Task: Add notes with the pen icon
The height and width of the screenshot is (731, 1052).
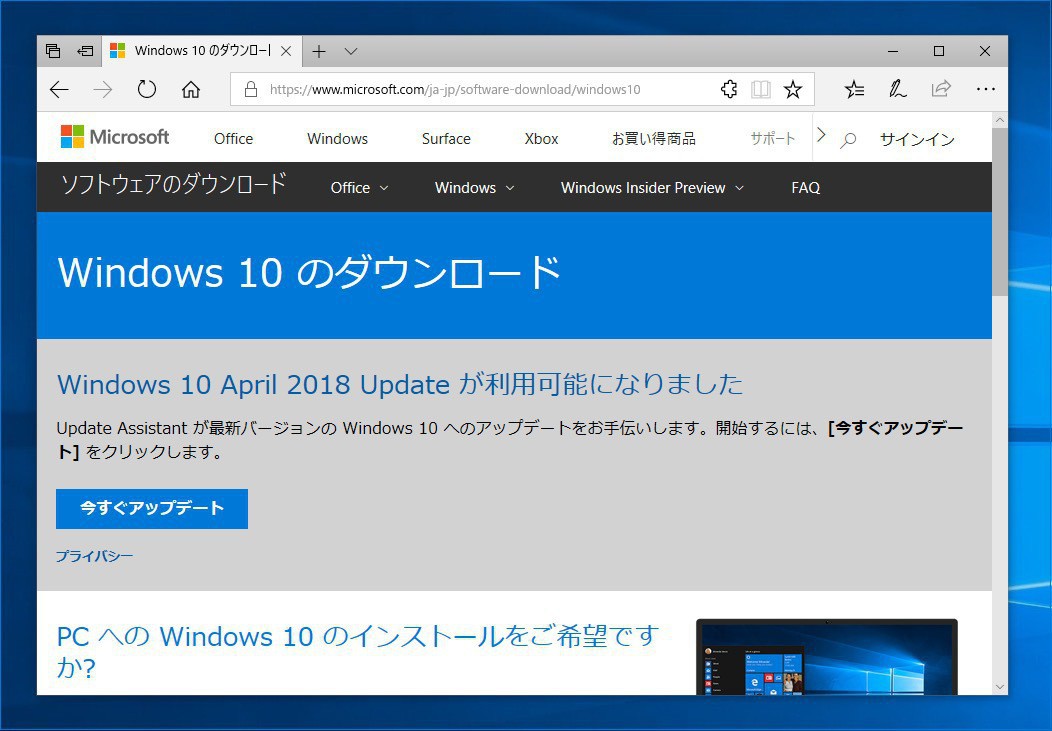Action: (898, 89)
